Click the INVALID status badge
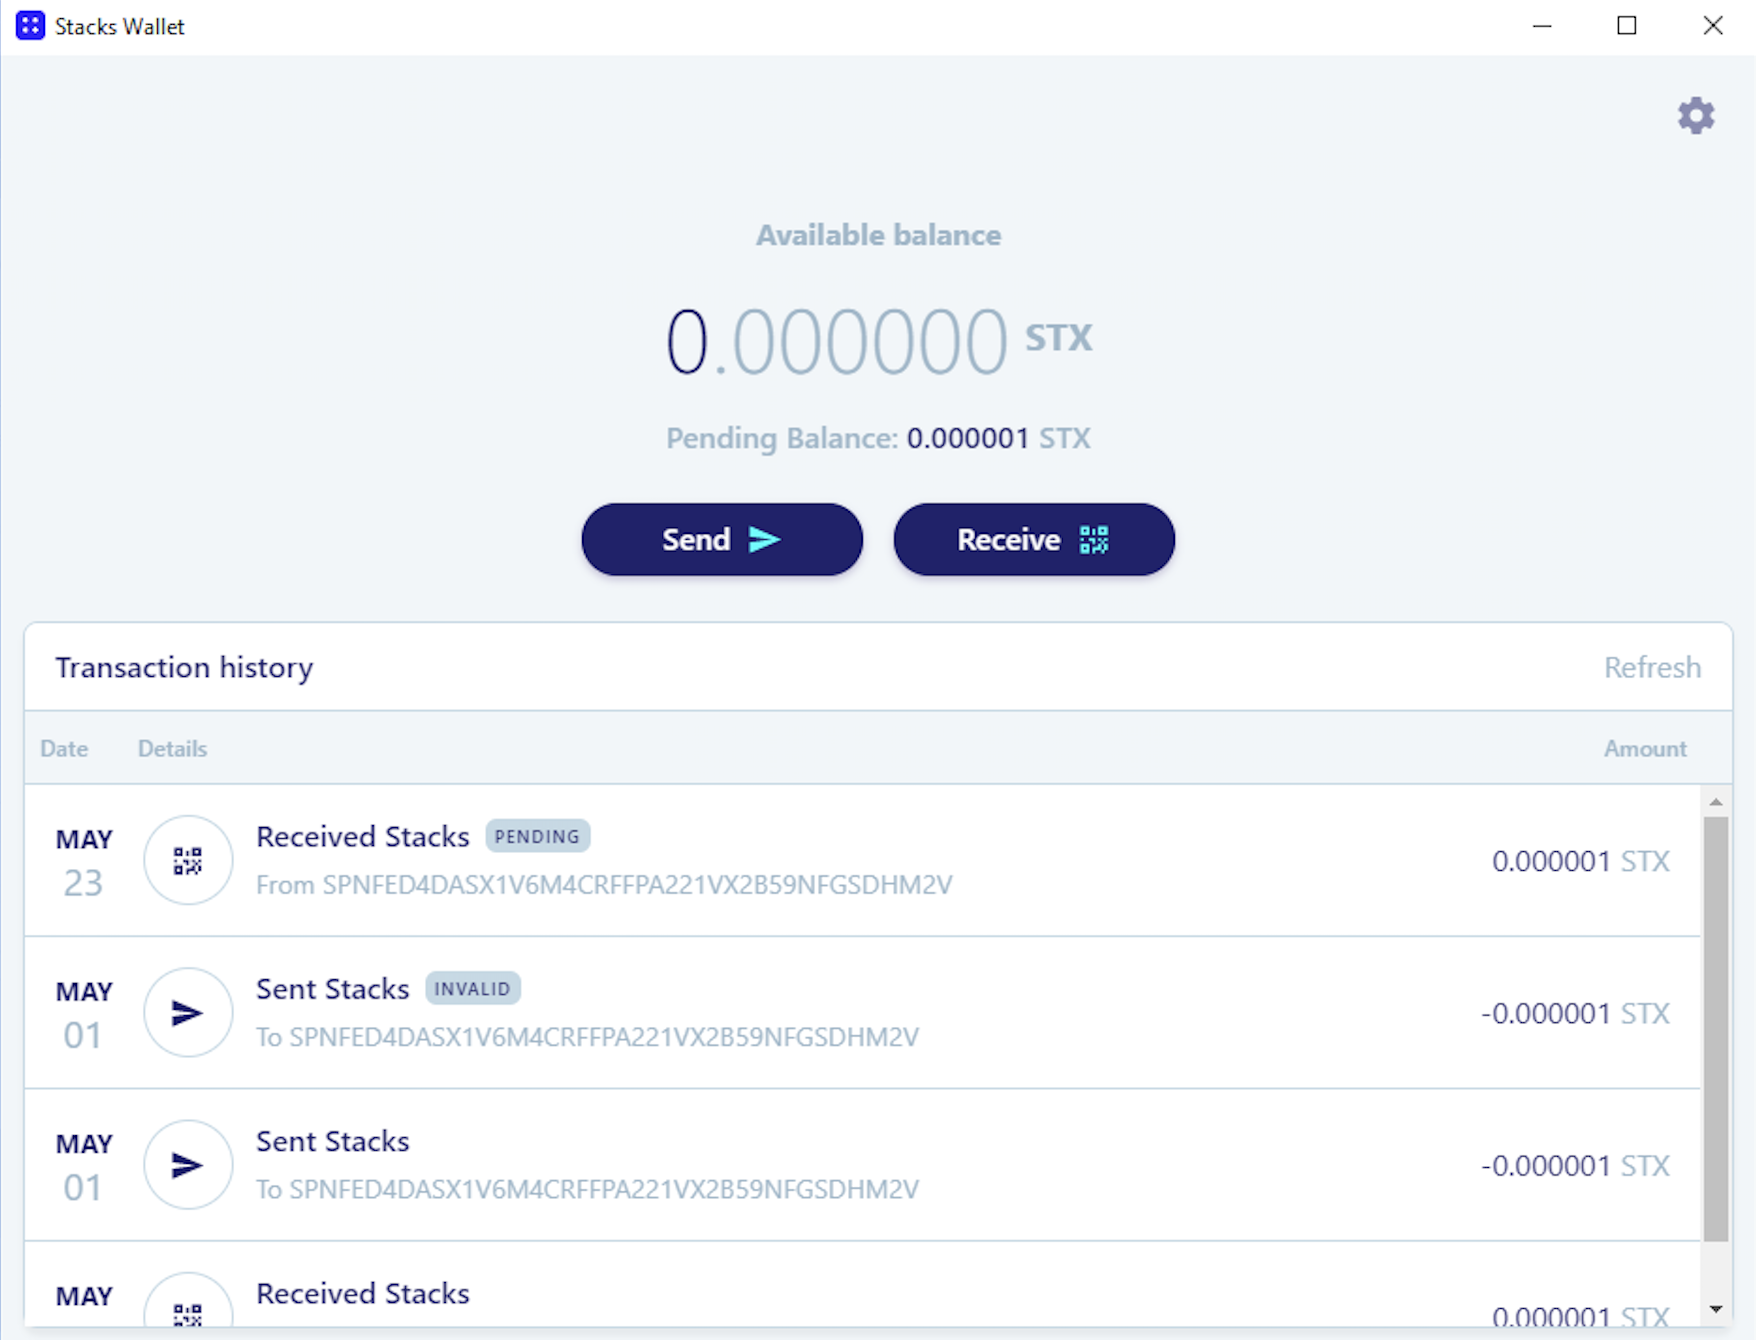This screenshot has height=1340, width=1756. click(x=473, y=988)
